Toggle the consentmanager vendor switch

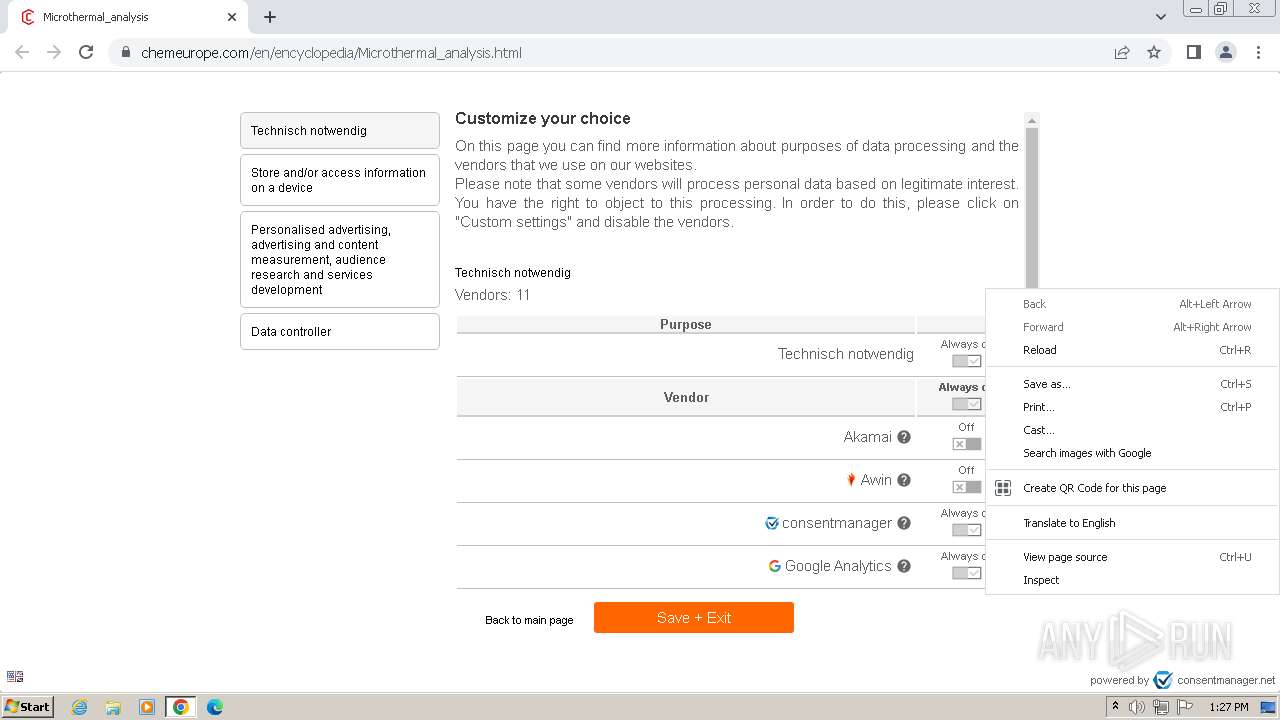coord(966,530)
